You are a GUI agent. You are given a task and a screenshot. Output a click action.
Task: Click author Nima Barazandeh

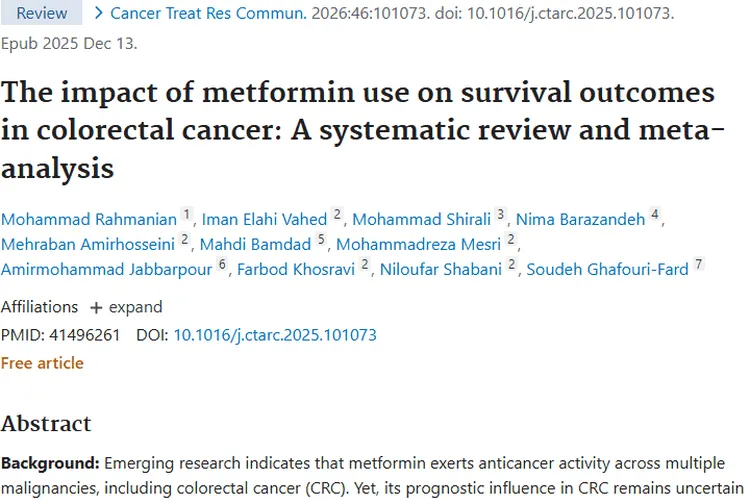[x=580, y=219]
